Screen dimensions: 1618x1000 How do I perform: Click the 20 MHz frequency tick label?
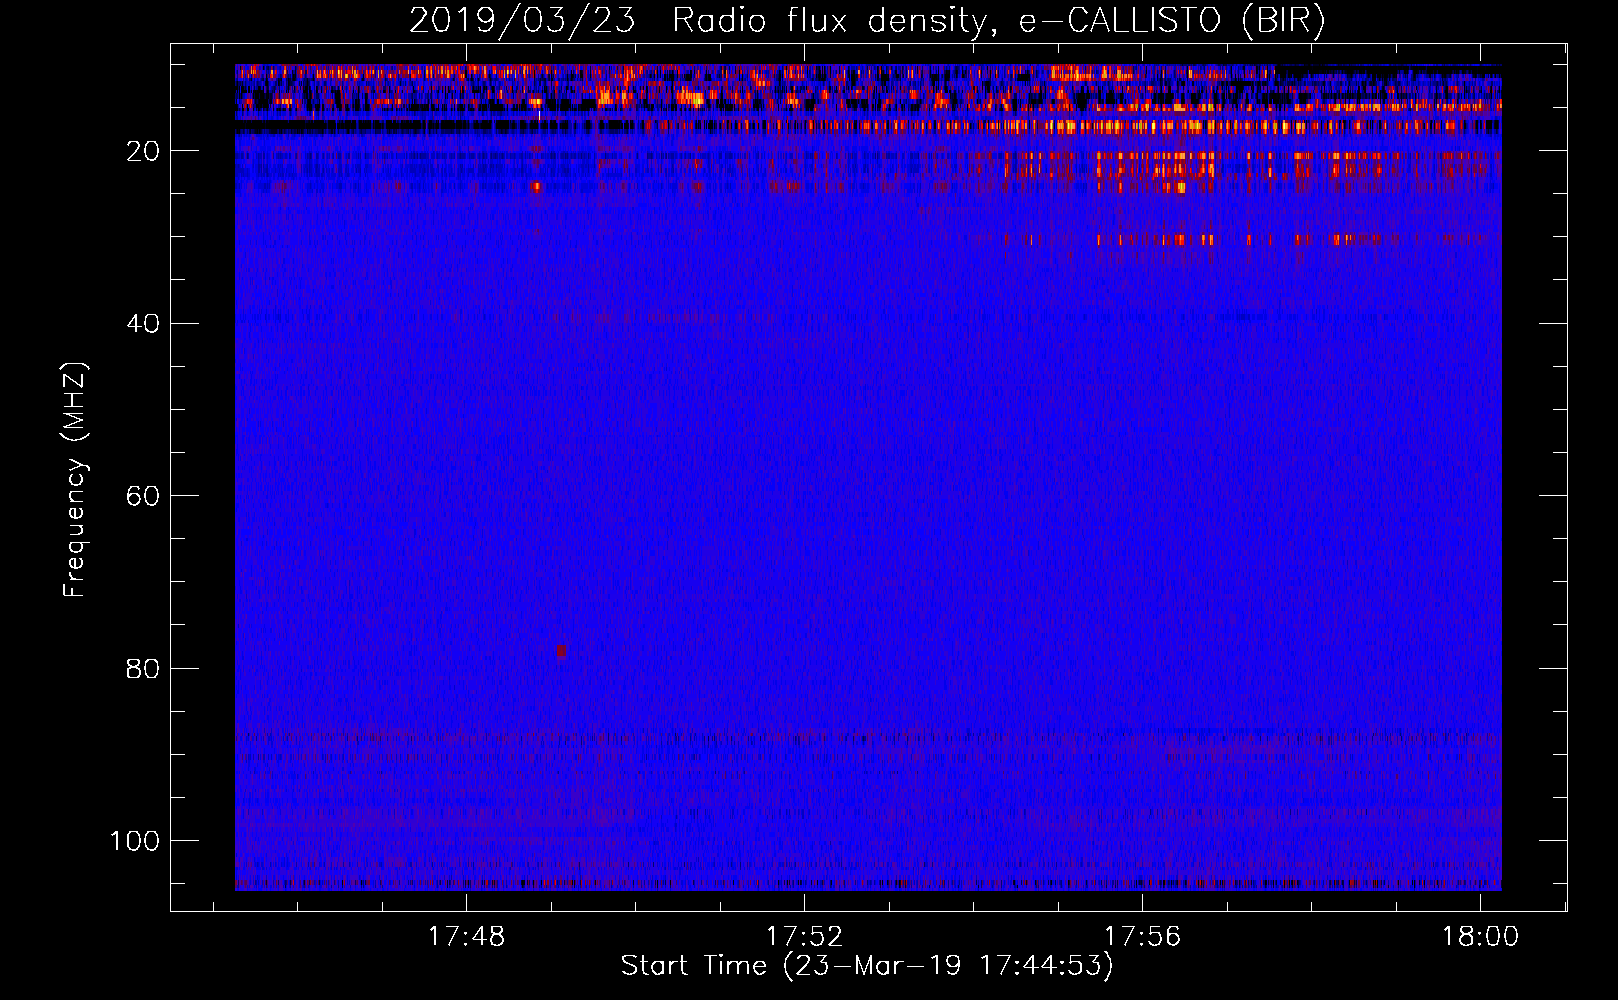[x=143, y=151]
